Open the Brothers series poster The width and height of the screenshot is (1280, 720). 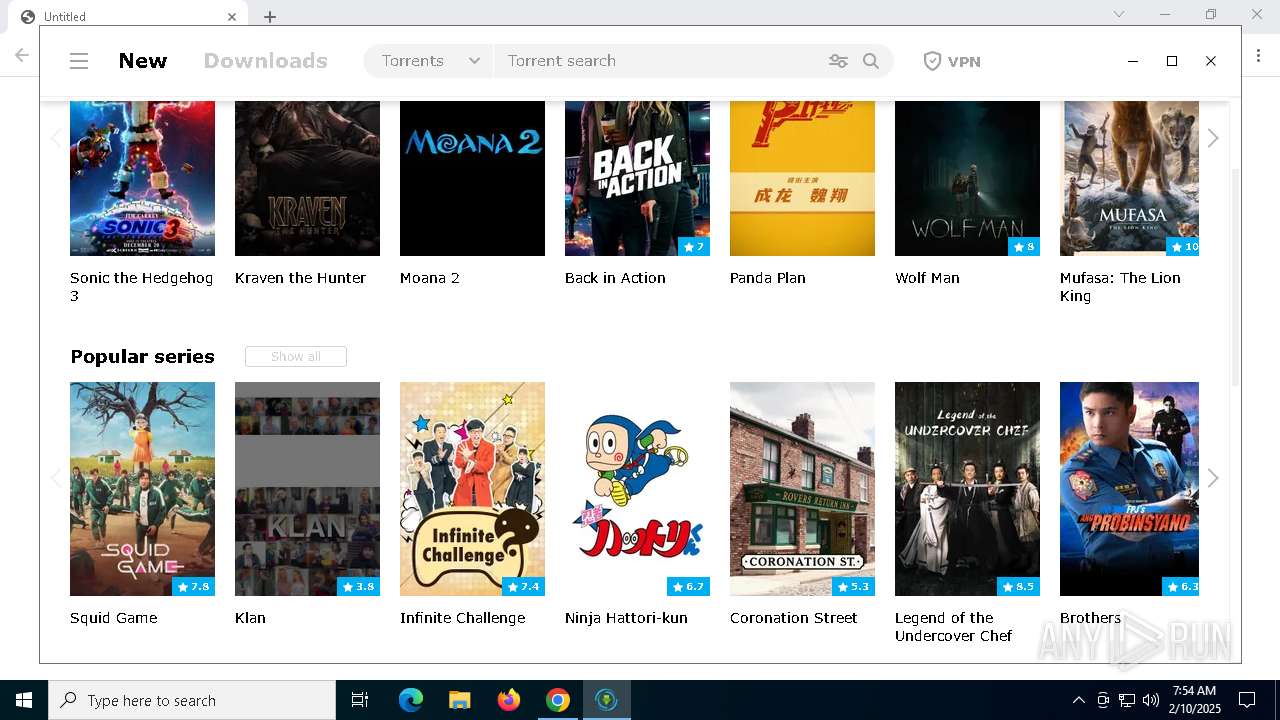tap(1129, 489)
